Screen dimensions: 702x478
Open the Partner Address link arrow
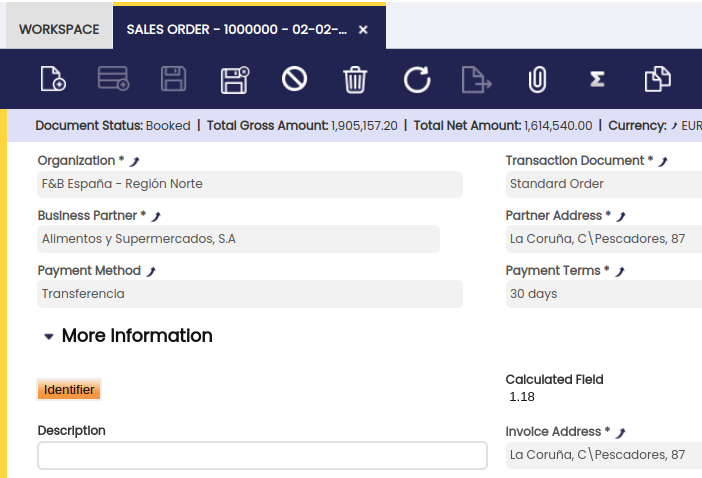(x=621, y=216)
